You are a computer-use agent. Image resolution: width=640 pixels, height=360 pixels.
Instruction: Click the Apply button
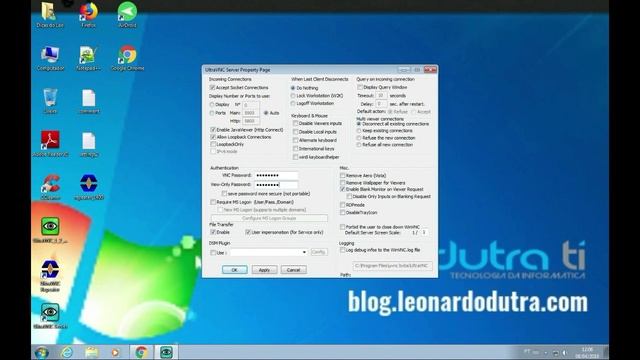(x=264, y=270)
